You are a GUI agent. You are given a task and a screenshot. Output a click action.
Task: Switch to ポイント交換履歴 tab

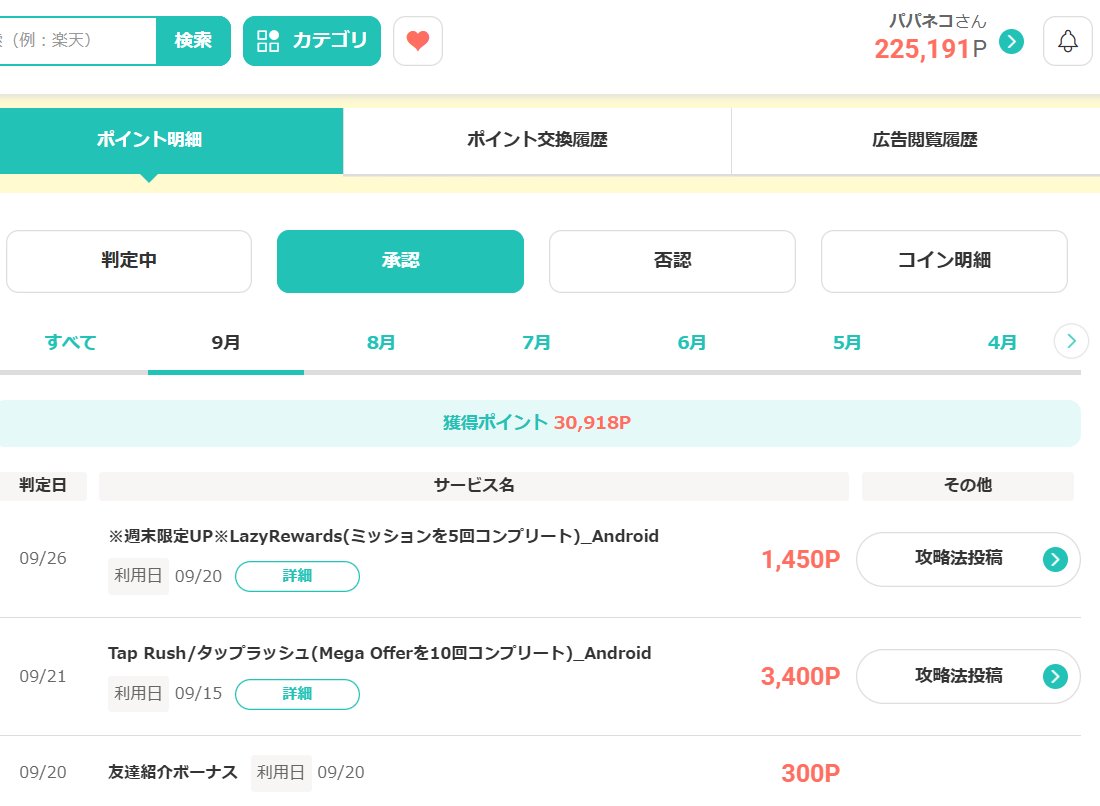[537, 140]
